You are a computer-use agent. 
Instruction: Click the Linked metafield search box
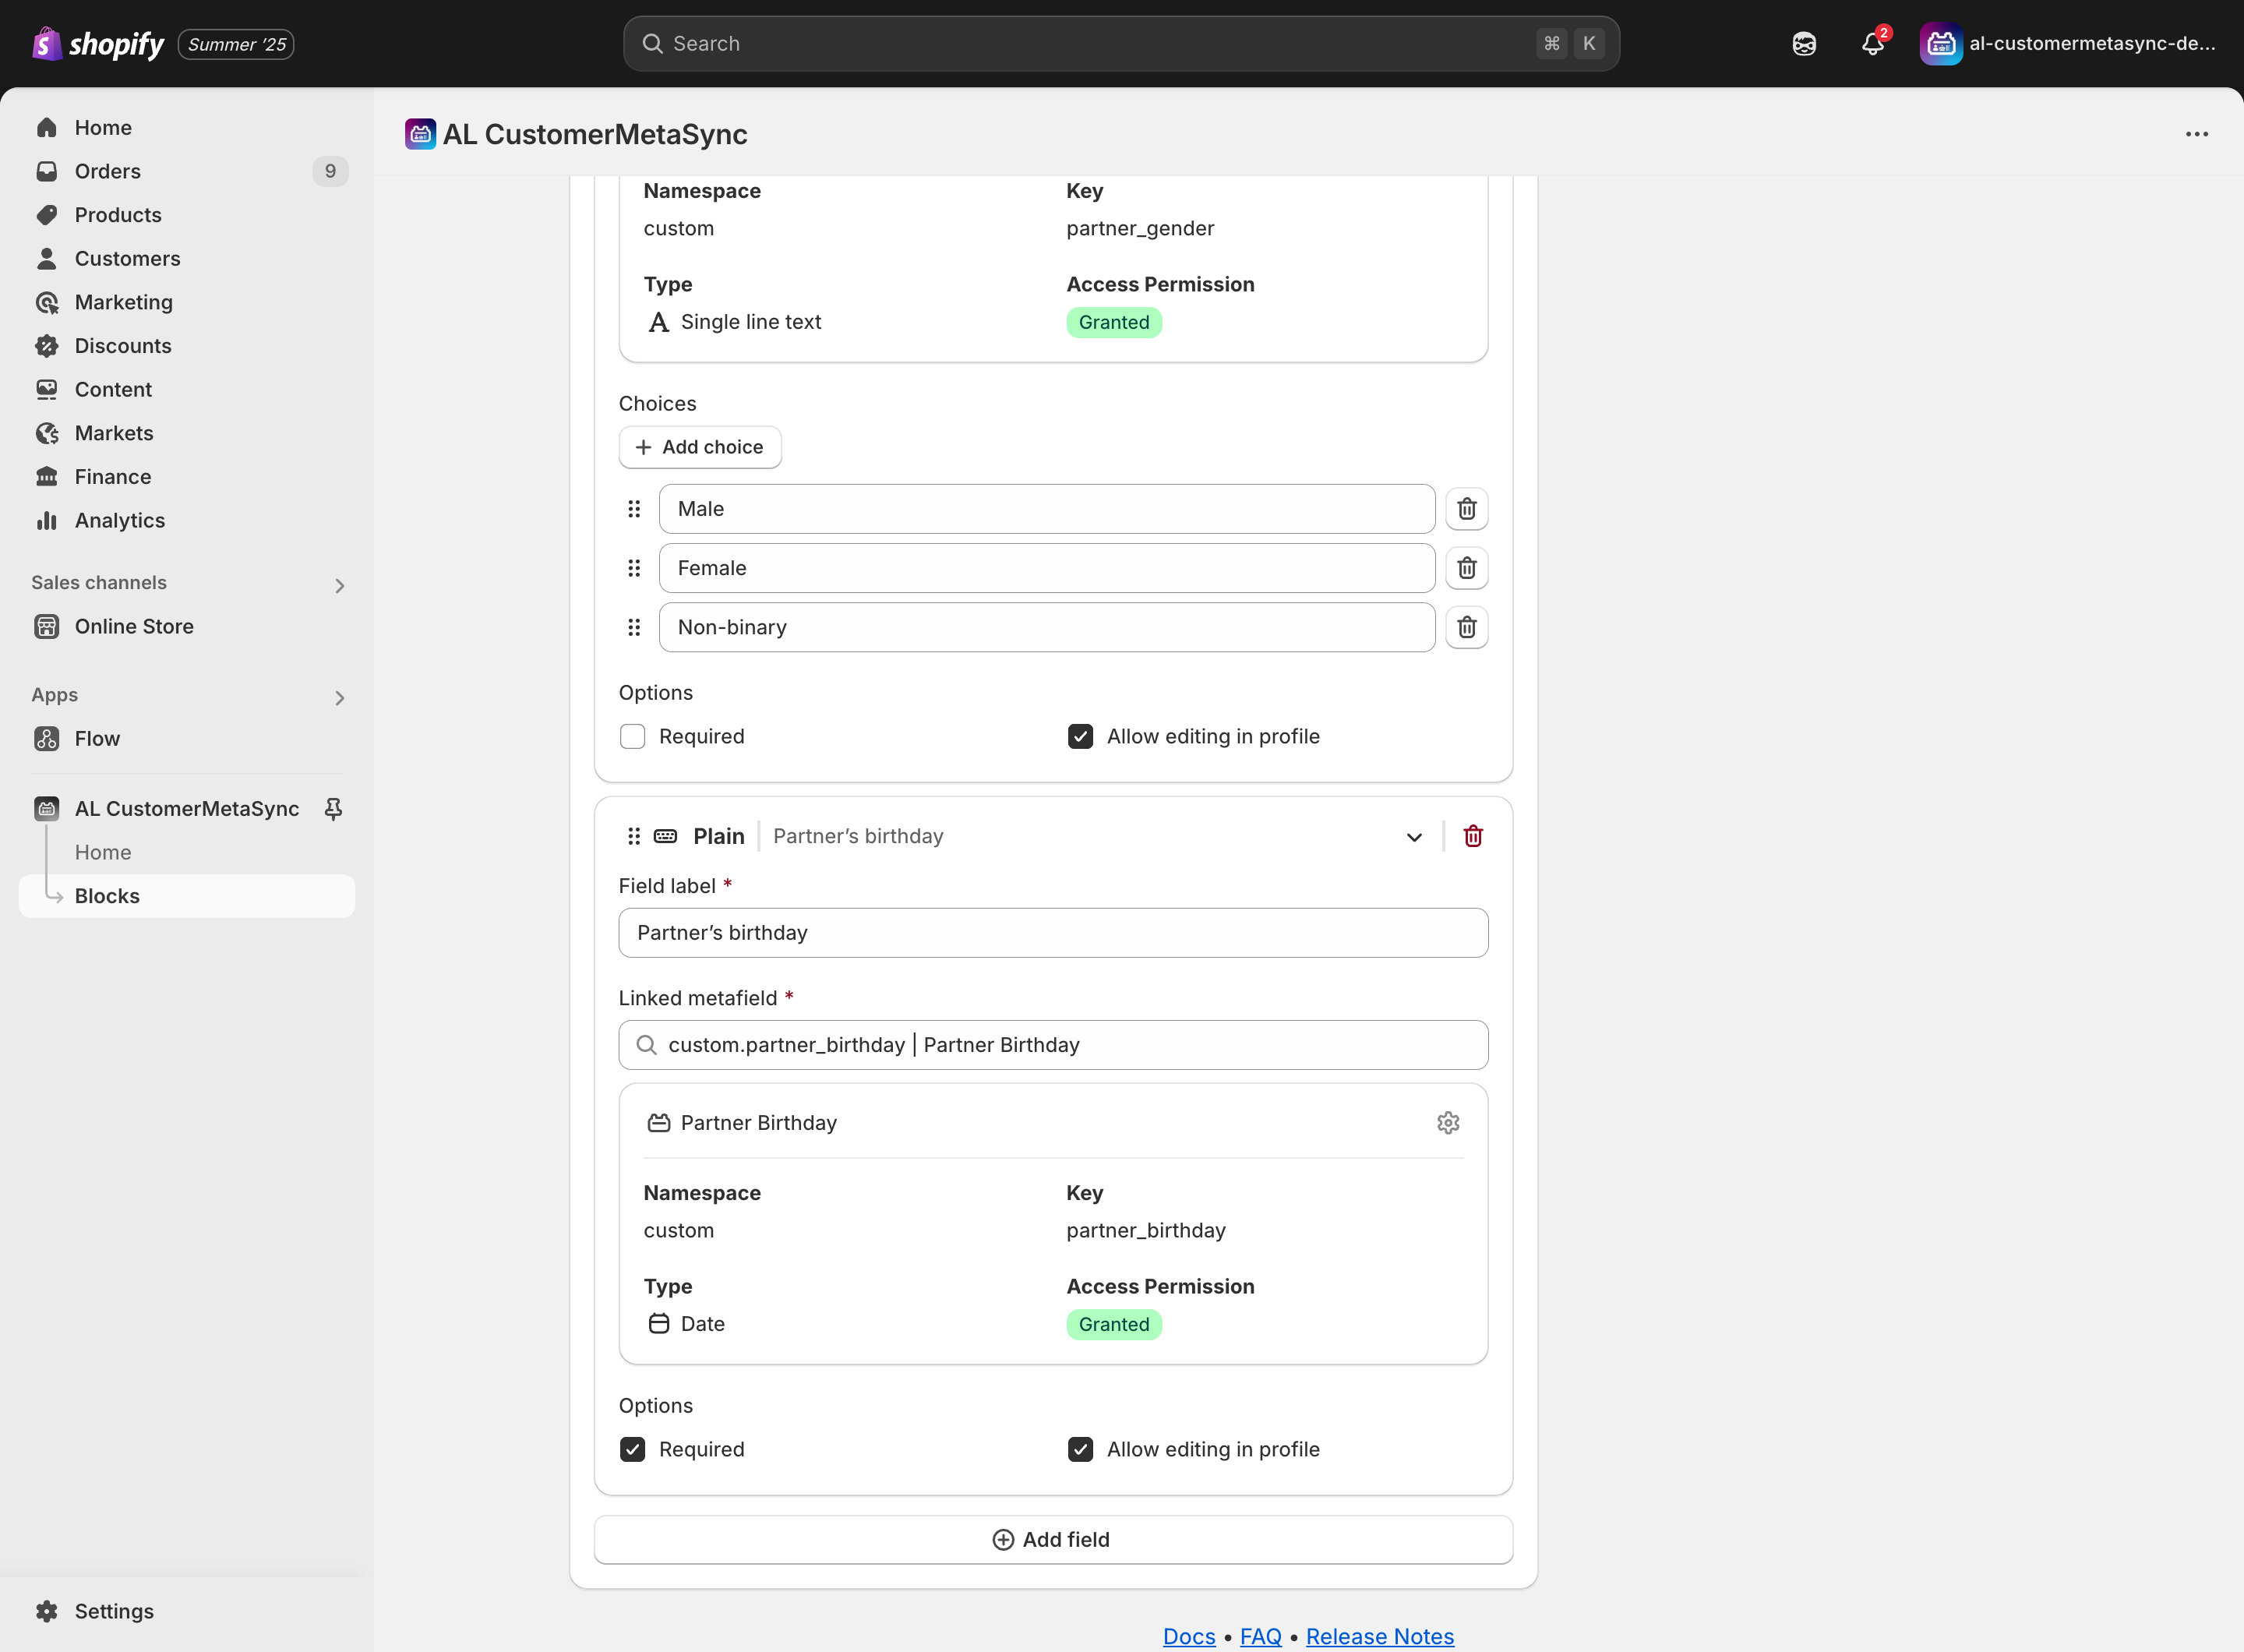point(1053,1045)
